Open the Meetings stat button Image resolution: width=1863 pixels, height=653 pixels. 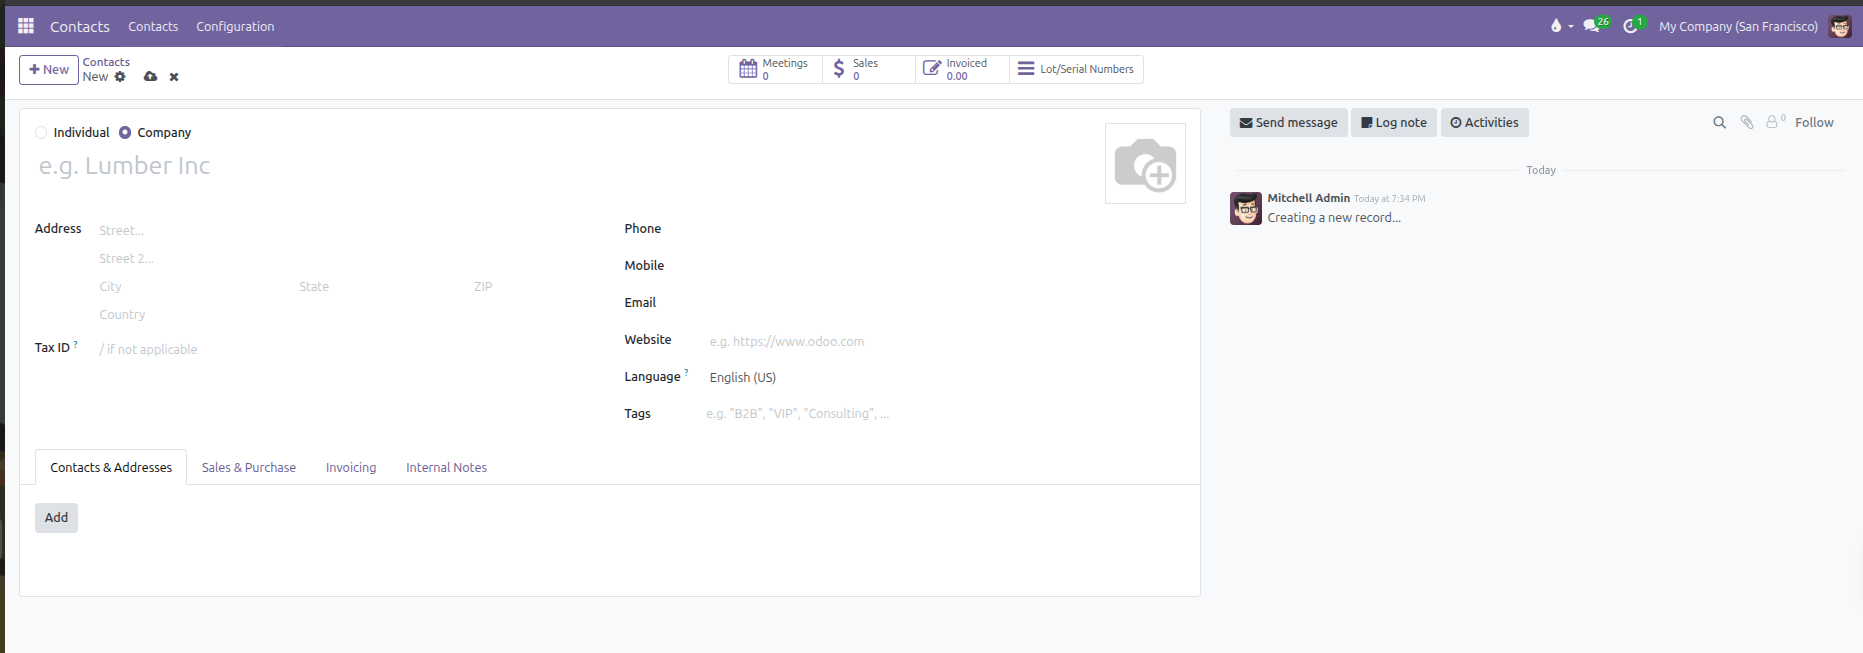pyautogui.click(x=775, y=69)
